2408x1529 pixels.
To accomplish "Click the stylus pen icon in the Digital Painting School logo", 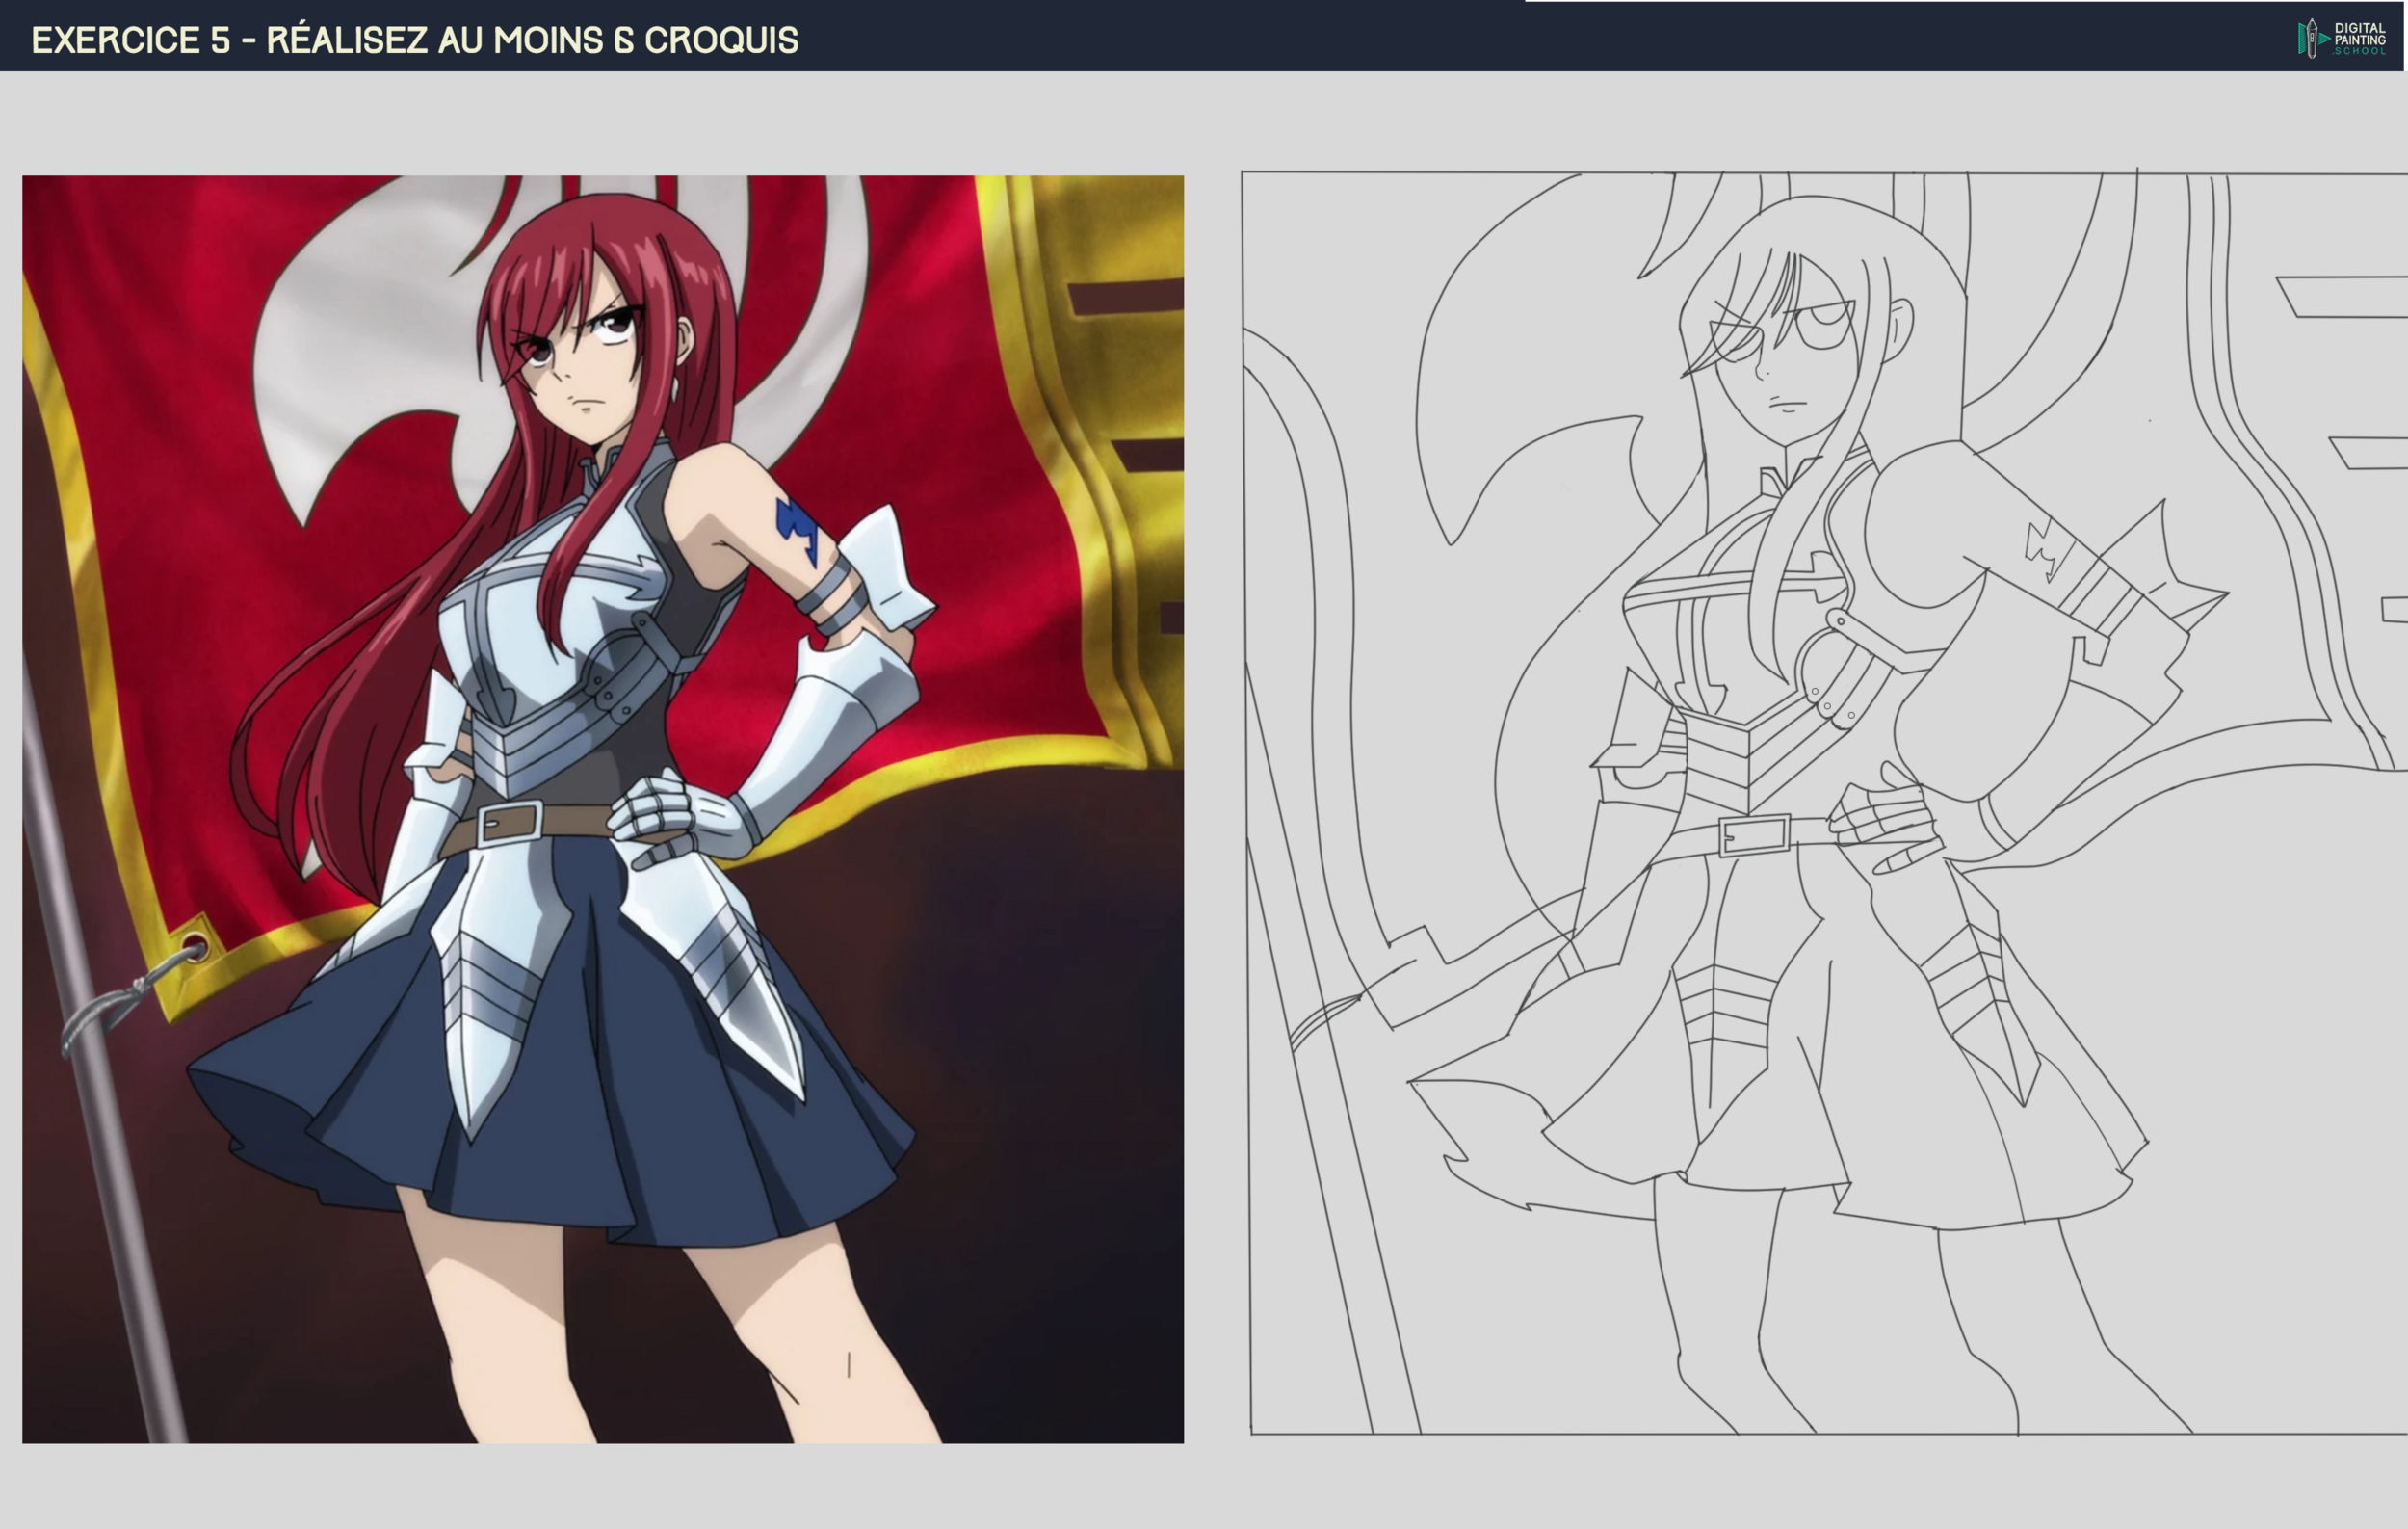I will coord(2312,38).
